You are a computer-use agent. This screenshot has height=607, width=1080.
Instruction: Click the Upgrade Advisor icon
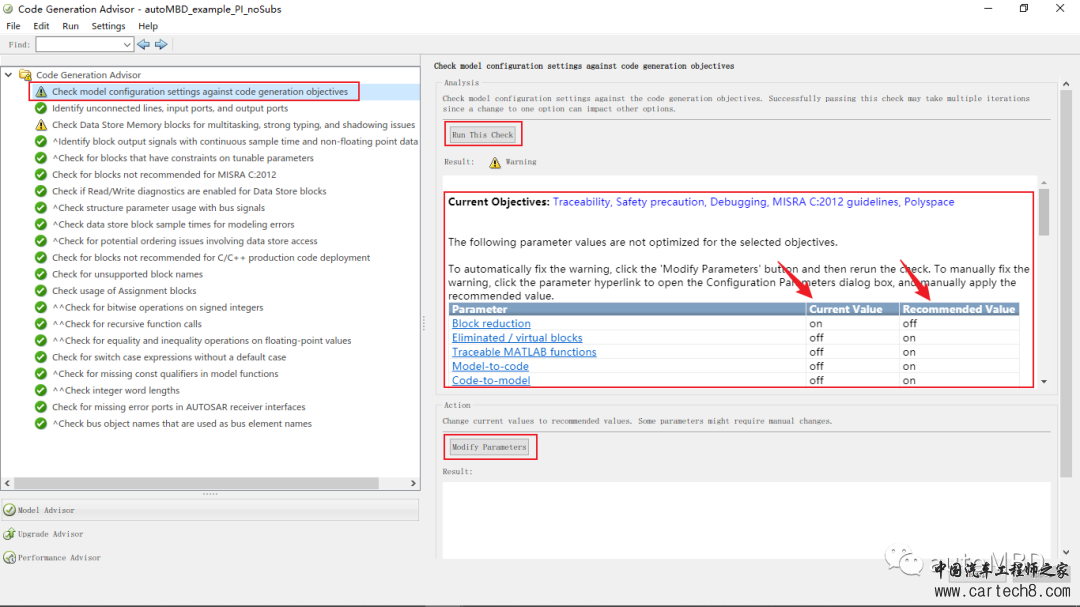click(x=10, y=533)
